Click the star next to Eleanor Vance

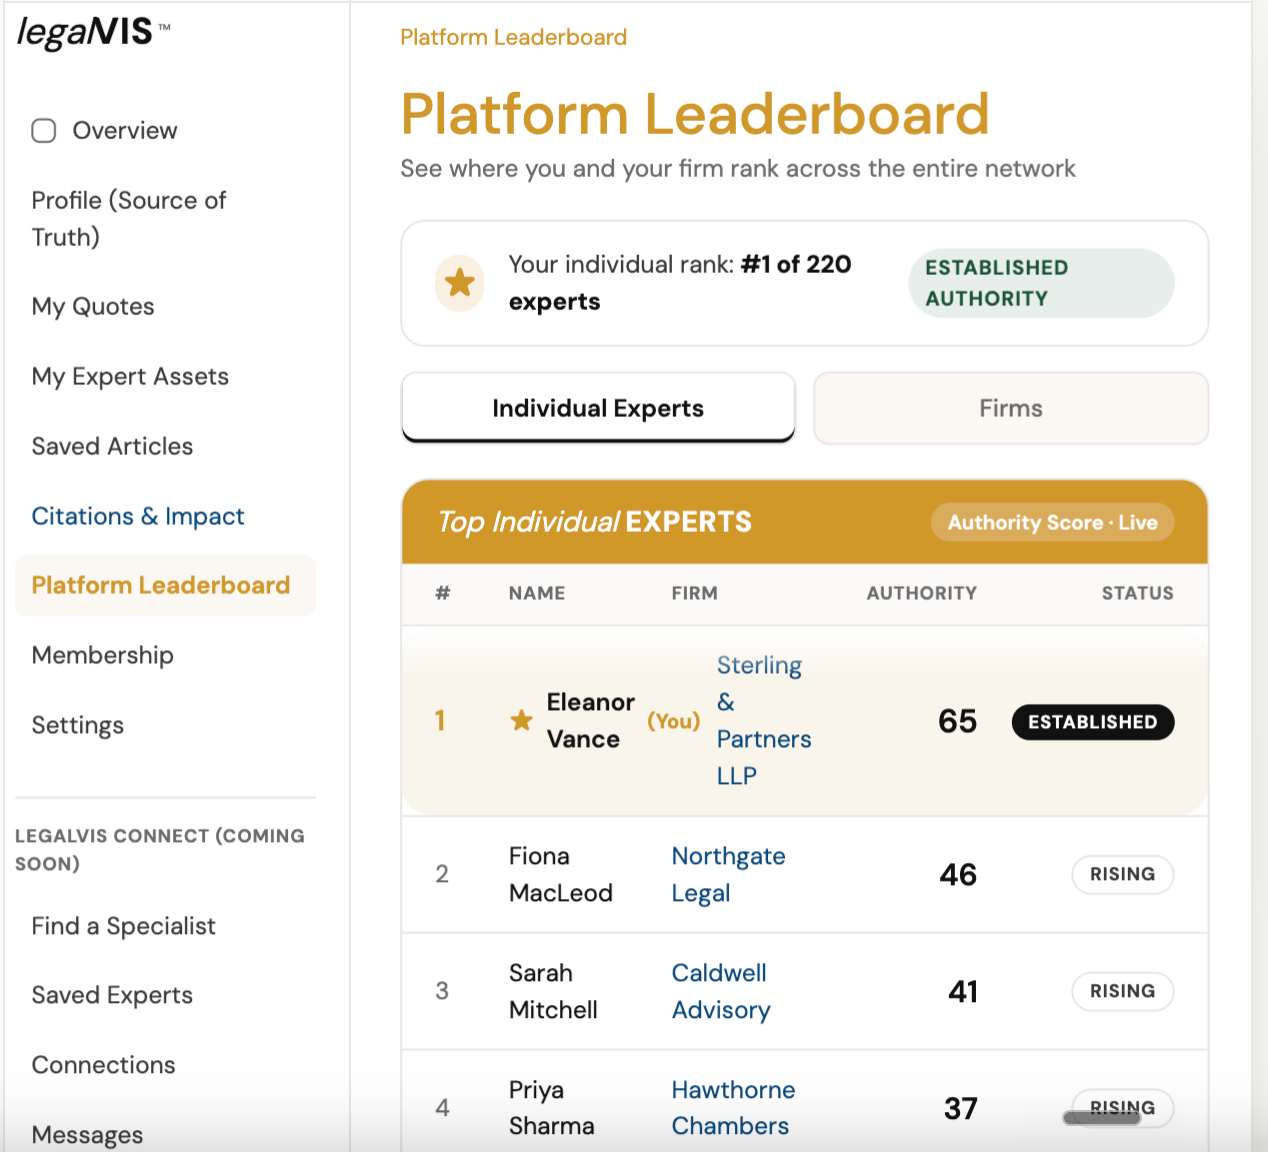[521, 720]
